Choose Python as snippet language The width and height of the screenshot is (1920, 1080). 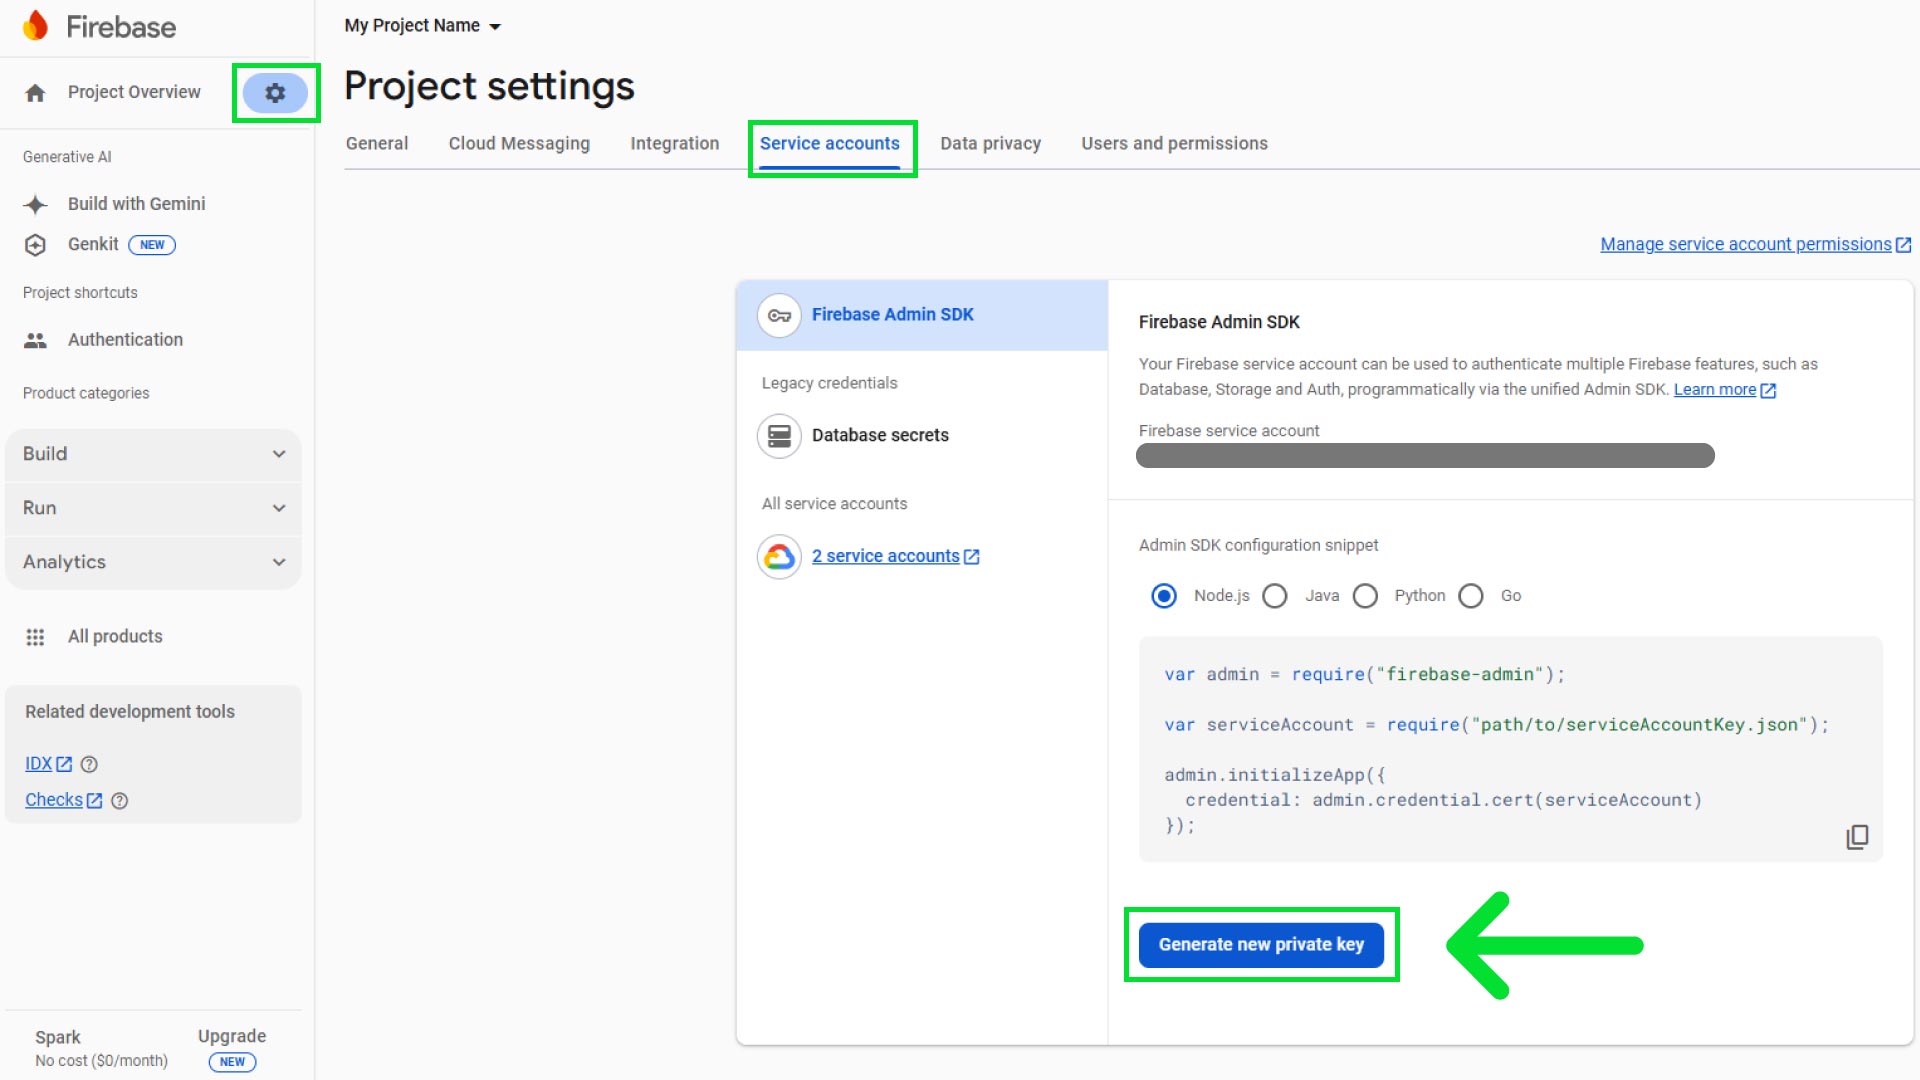pos(1365,595)
